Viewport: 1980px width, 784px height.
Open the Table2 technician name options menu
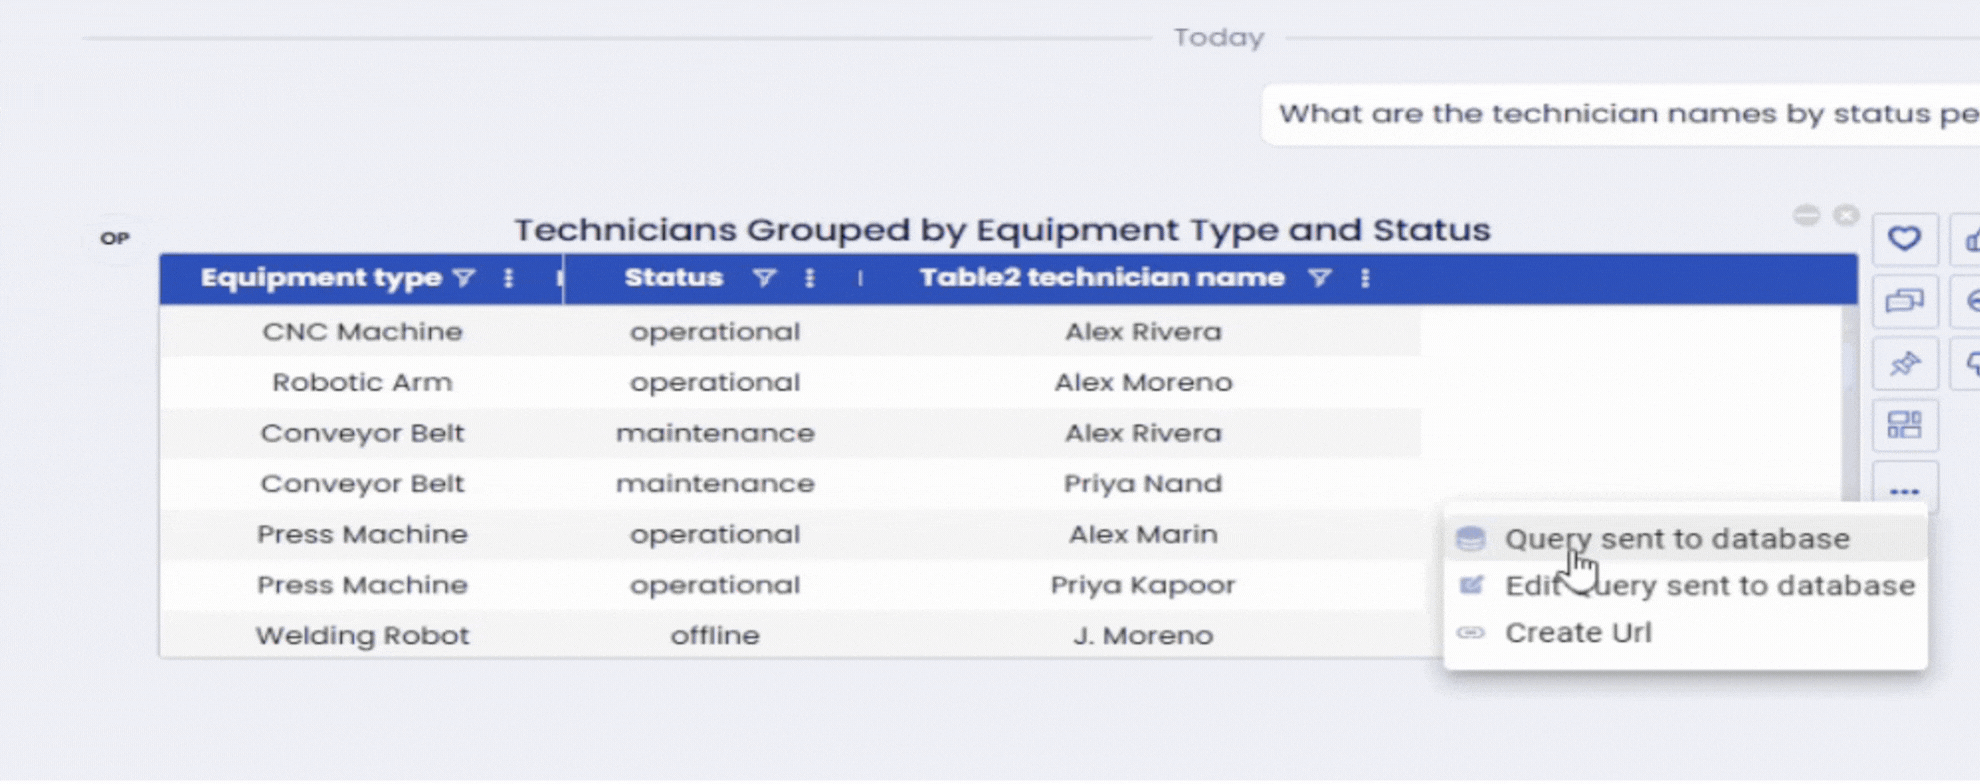[x=1364, y=279]
